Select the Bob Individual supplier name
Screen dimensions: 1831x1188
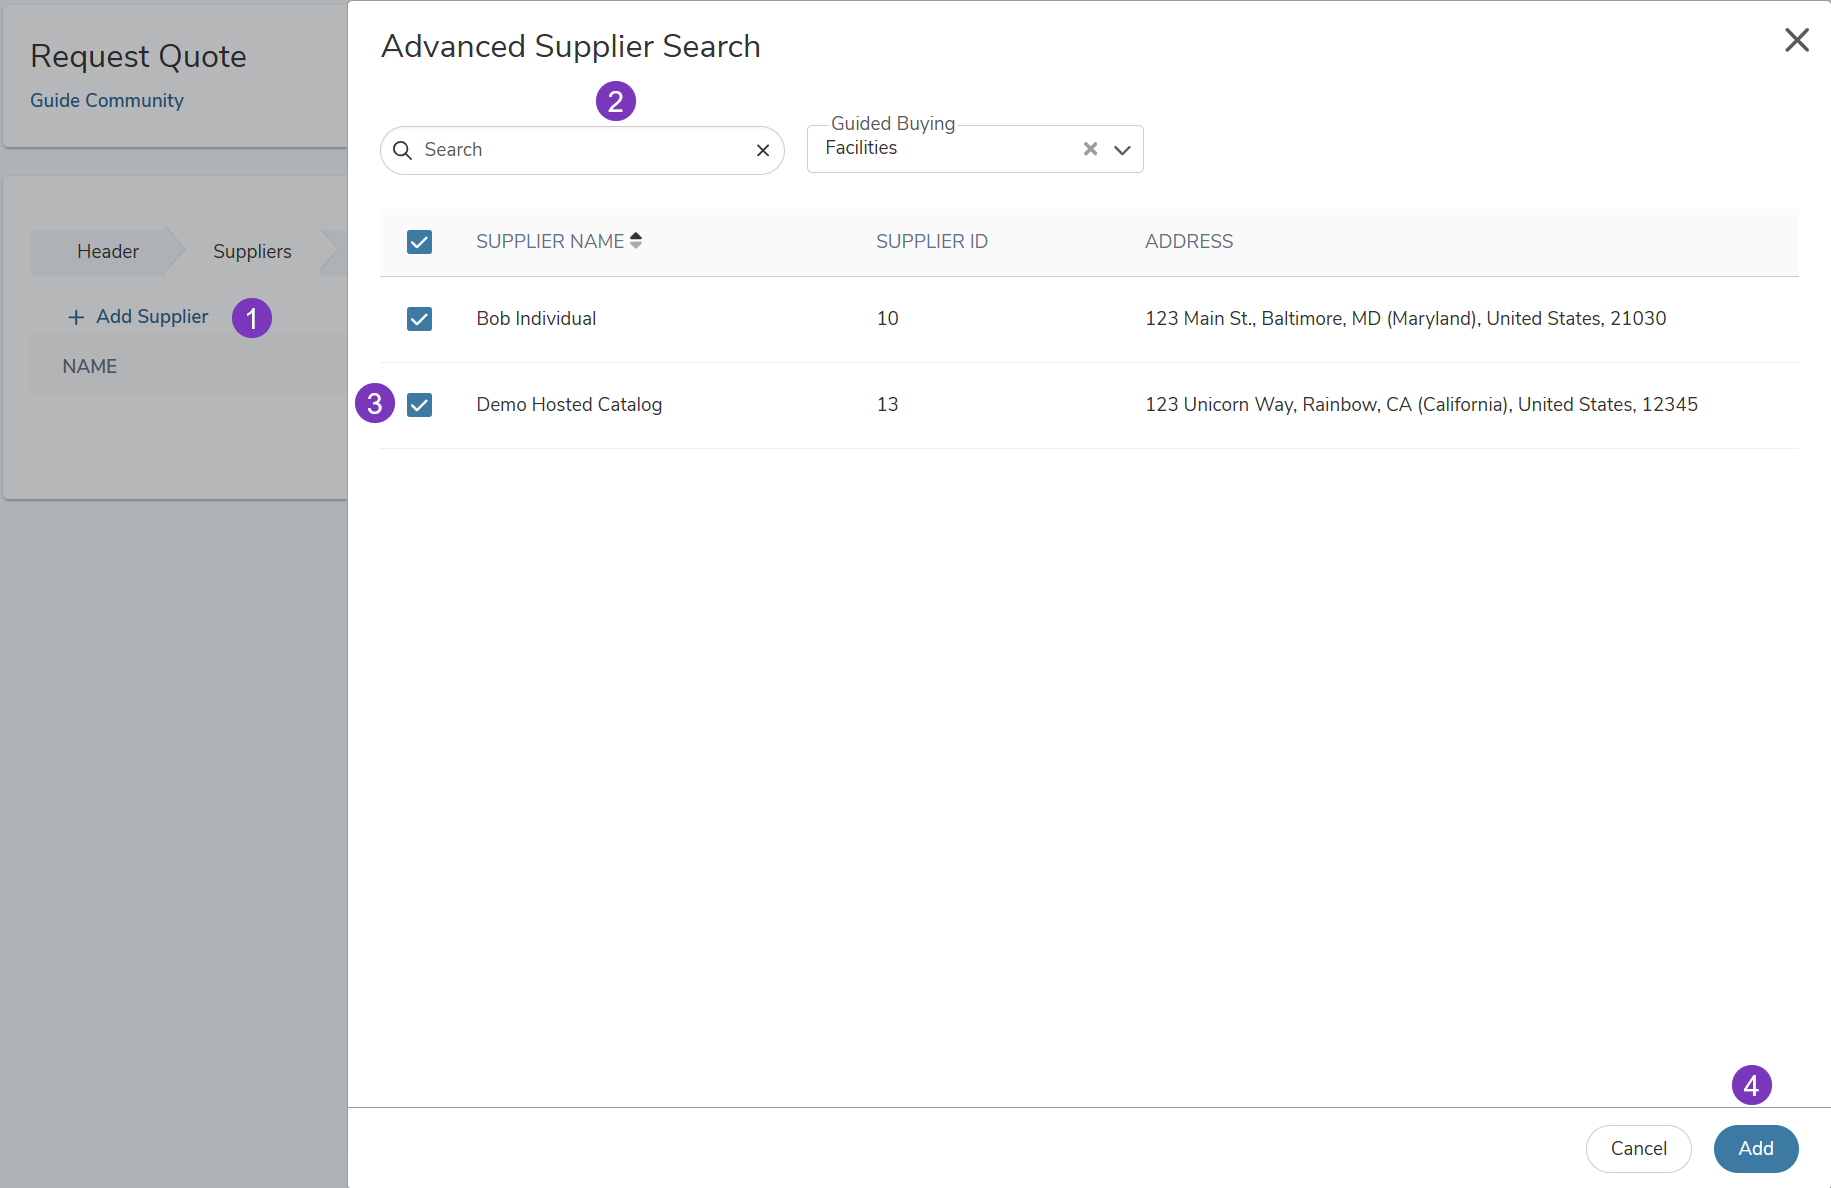(x=536, y=318)
